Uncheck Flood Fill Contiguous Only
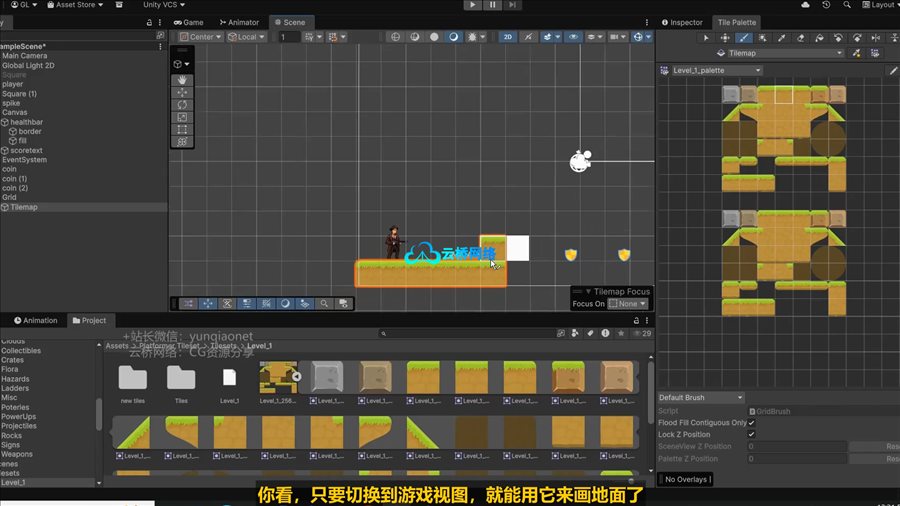This screenshot has height=506, width=900. click(x=752, y=423)
